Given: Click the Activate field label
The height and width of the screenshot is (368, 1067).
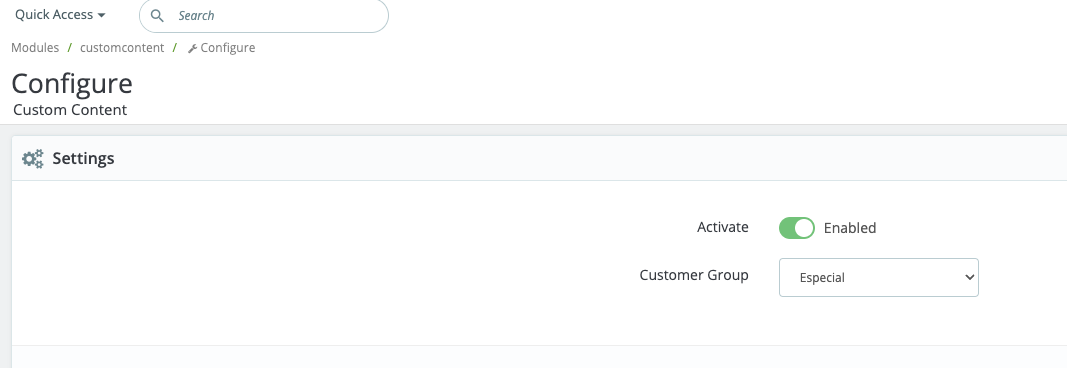Looking at the screenshot, I should pos(723,227).
